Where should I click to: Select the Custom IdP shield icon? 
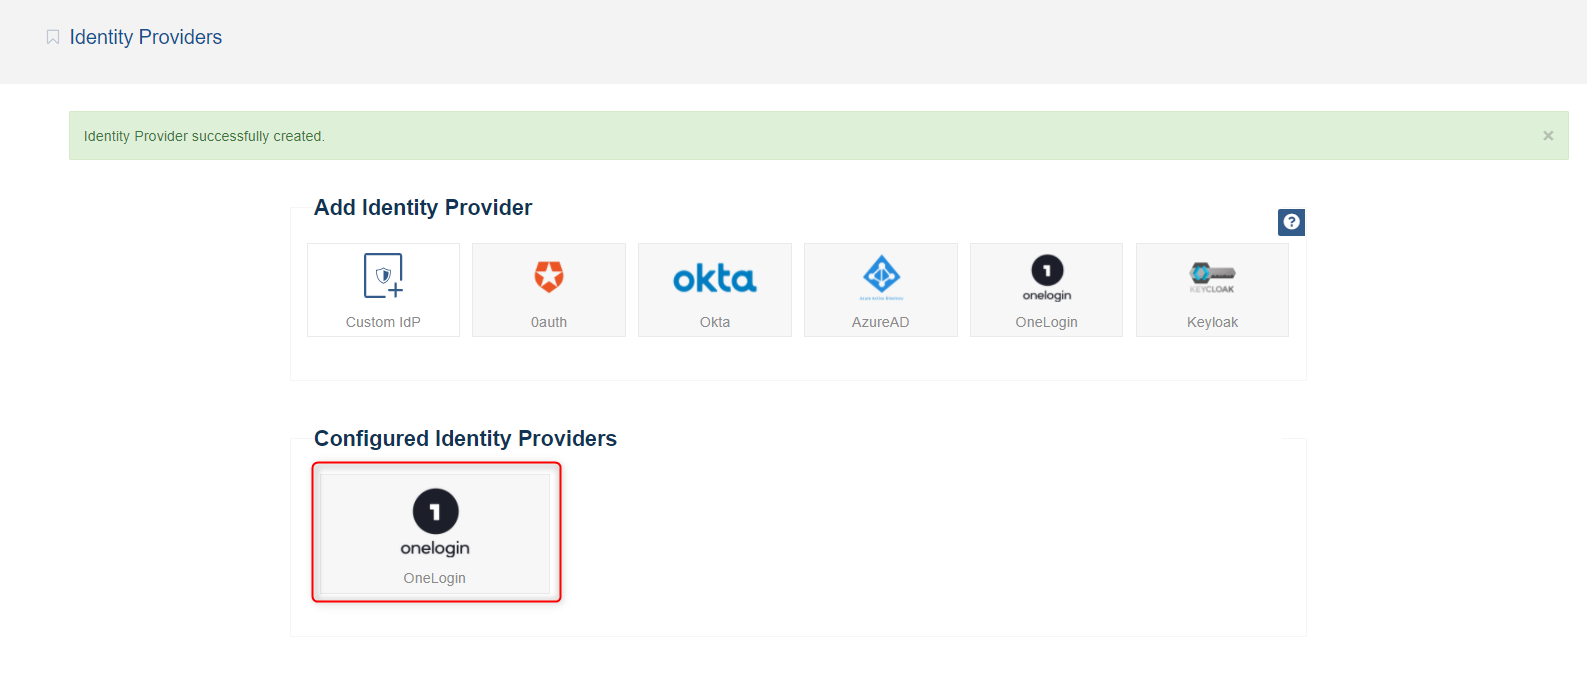click(383, 276)
